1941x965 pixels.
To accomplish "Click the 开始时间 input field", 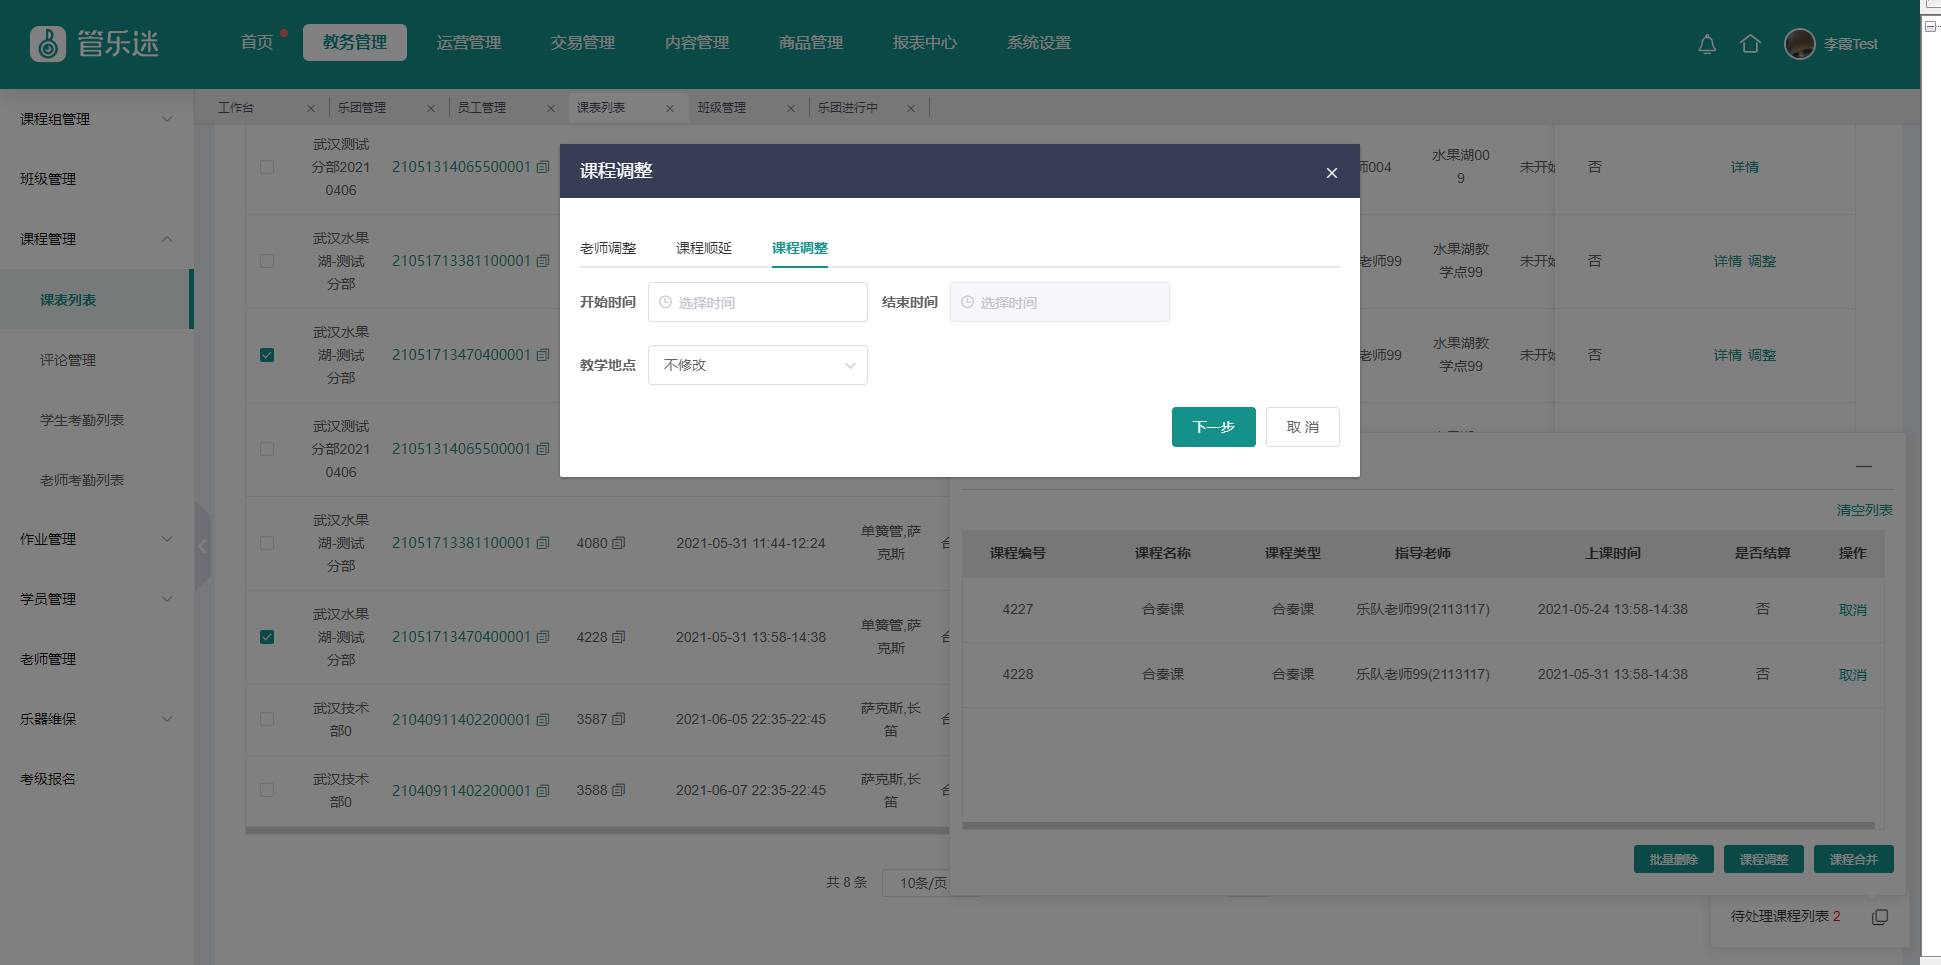I will click(x=757, y=302).
